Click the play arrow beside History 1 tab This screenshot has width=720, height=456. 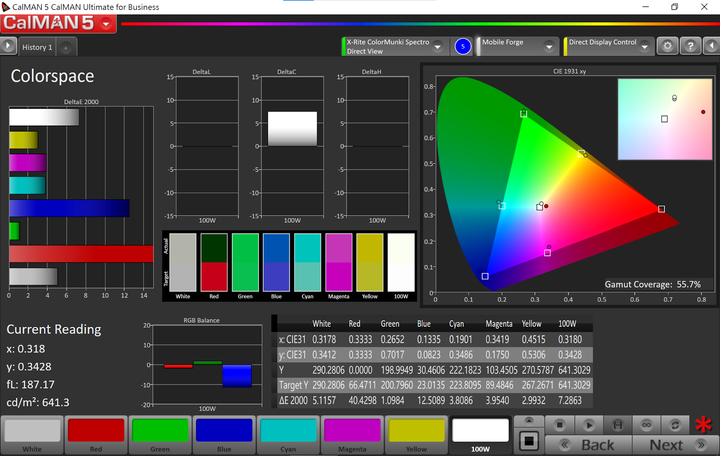click(8, 46)
